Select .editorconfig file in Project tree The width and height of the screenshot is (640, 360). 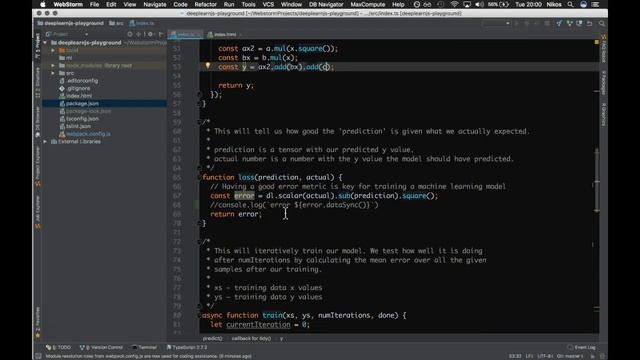[x=78, y=81]
